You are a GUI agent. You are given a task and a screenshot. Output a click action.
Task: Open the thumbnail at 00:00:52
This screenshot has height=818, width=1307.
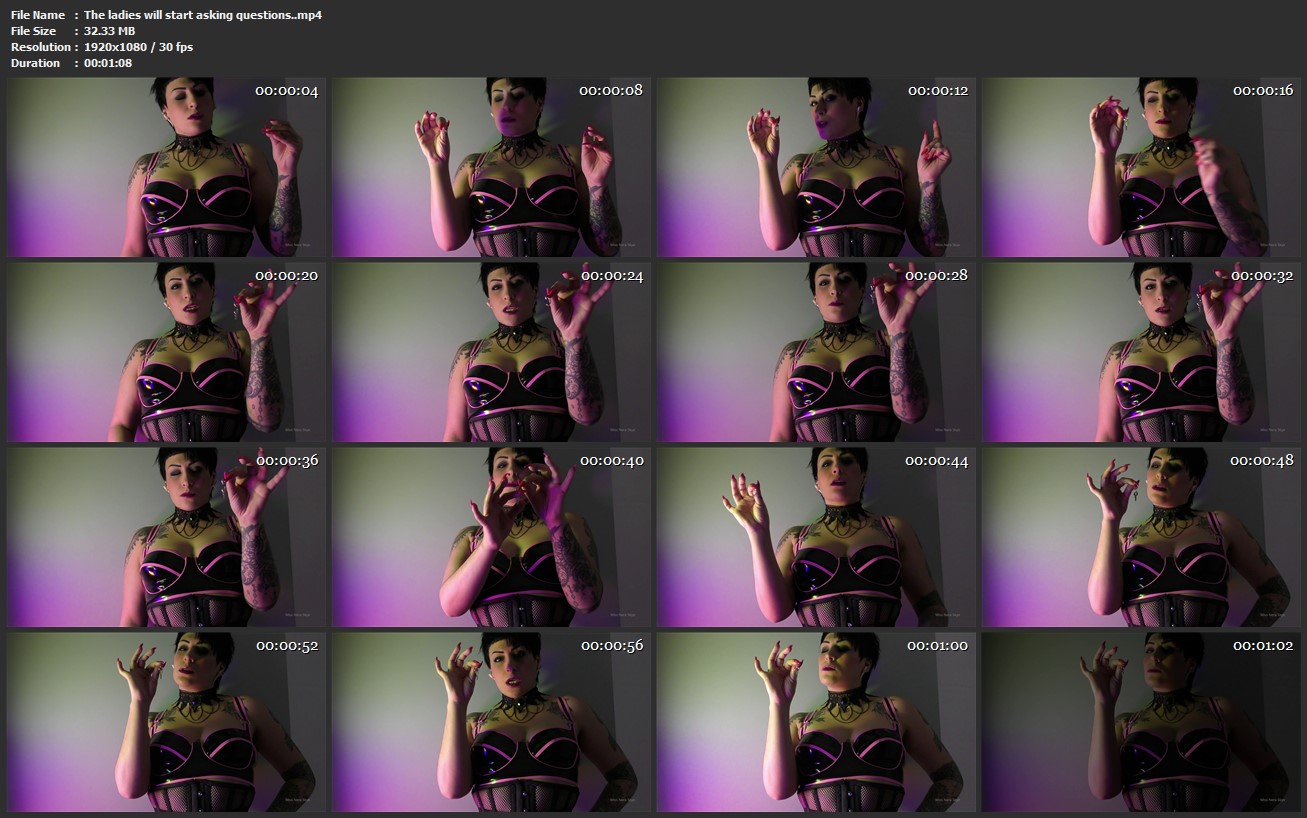tap(166, 722)
